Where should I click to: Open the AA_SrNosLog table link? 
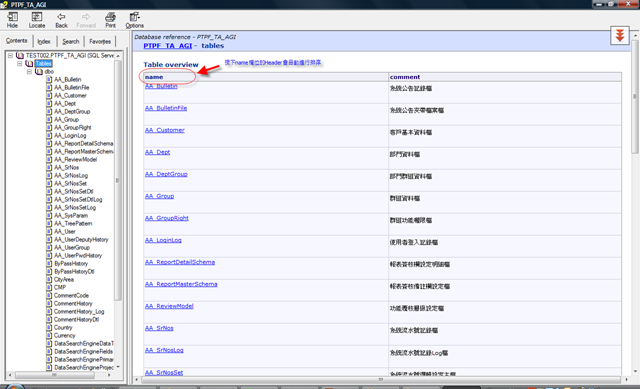164,351
